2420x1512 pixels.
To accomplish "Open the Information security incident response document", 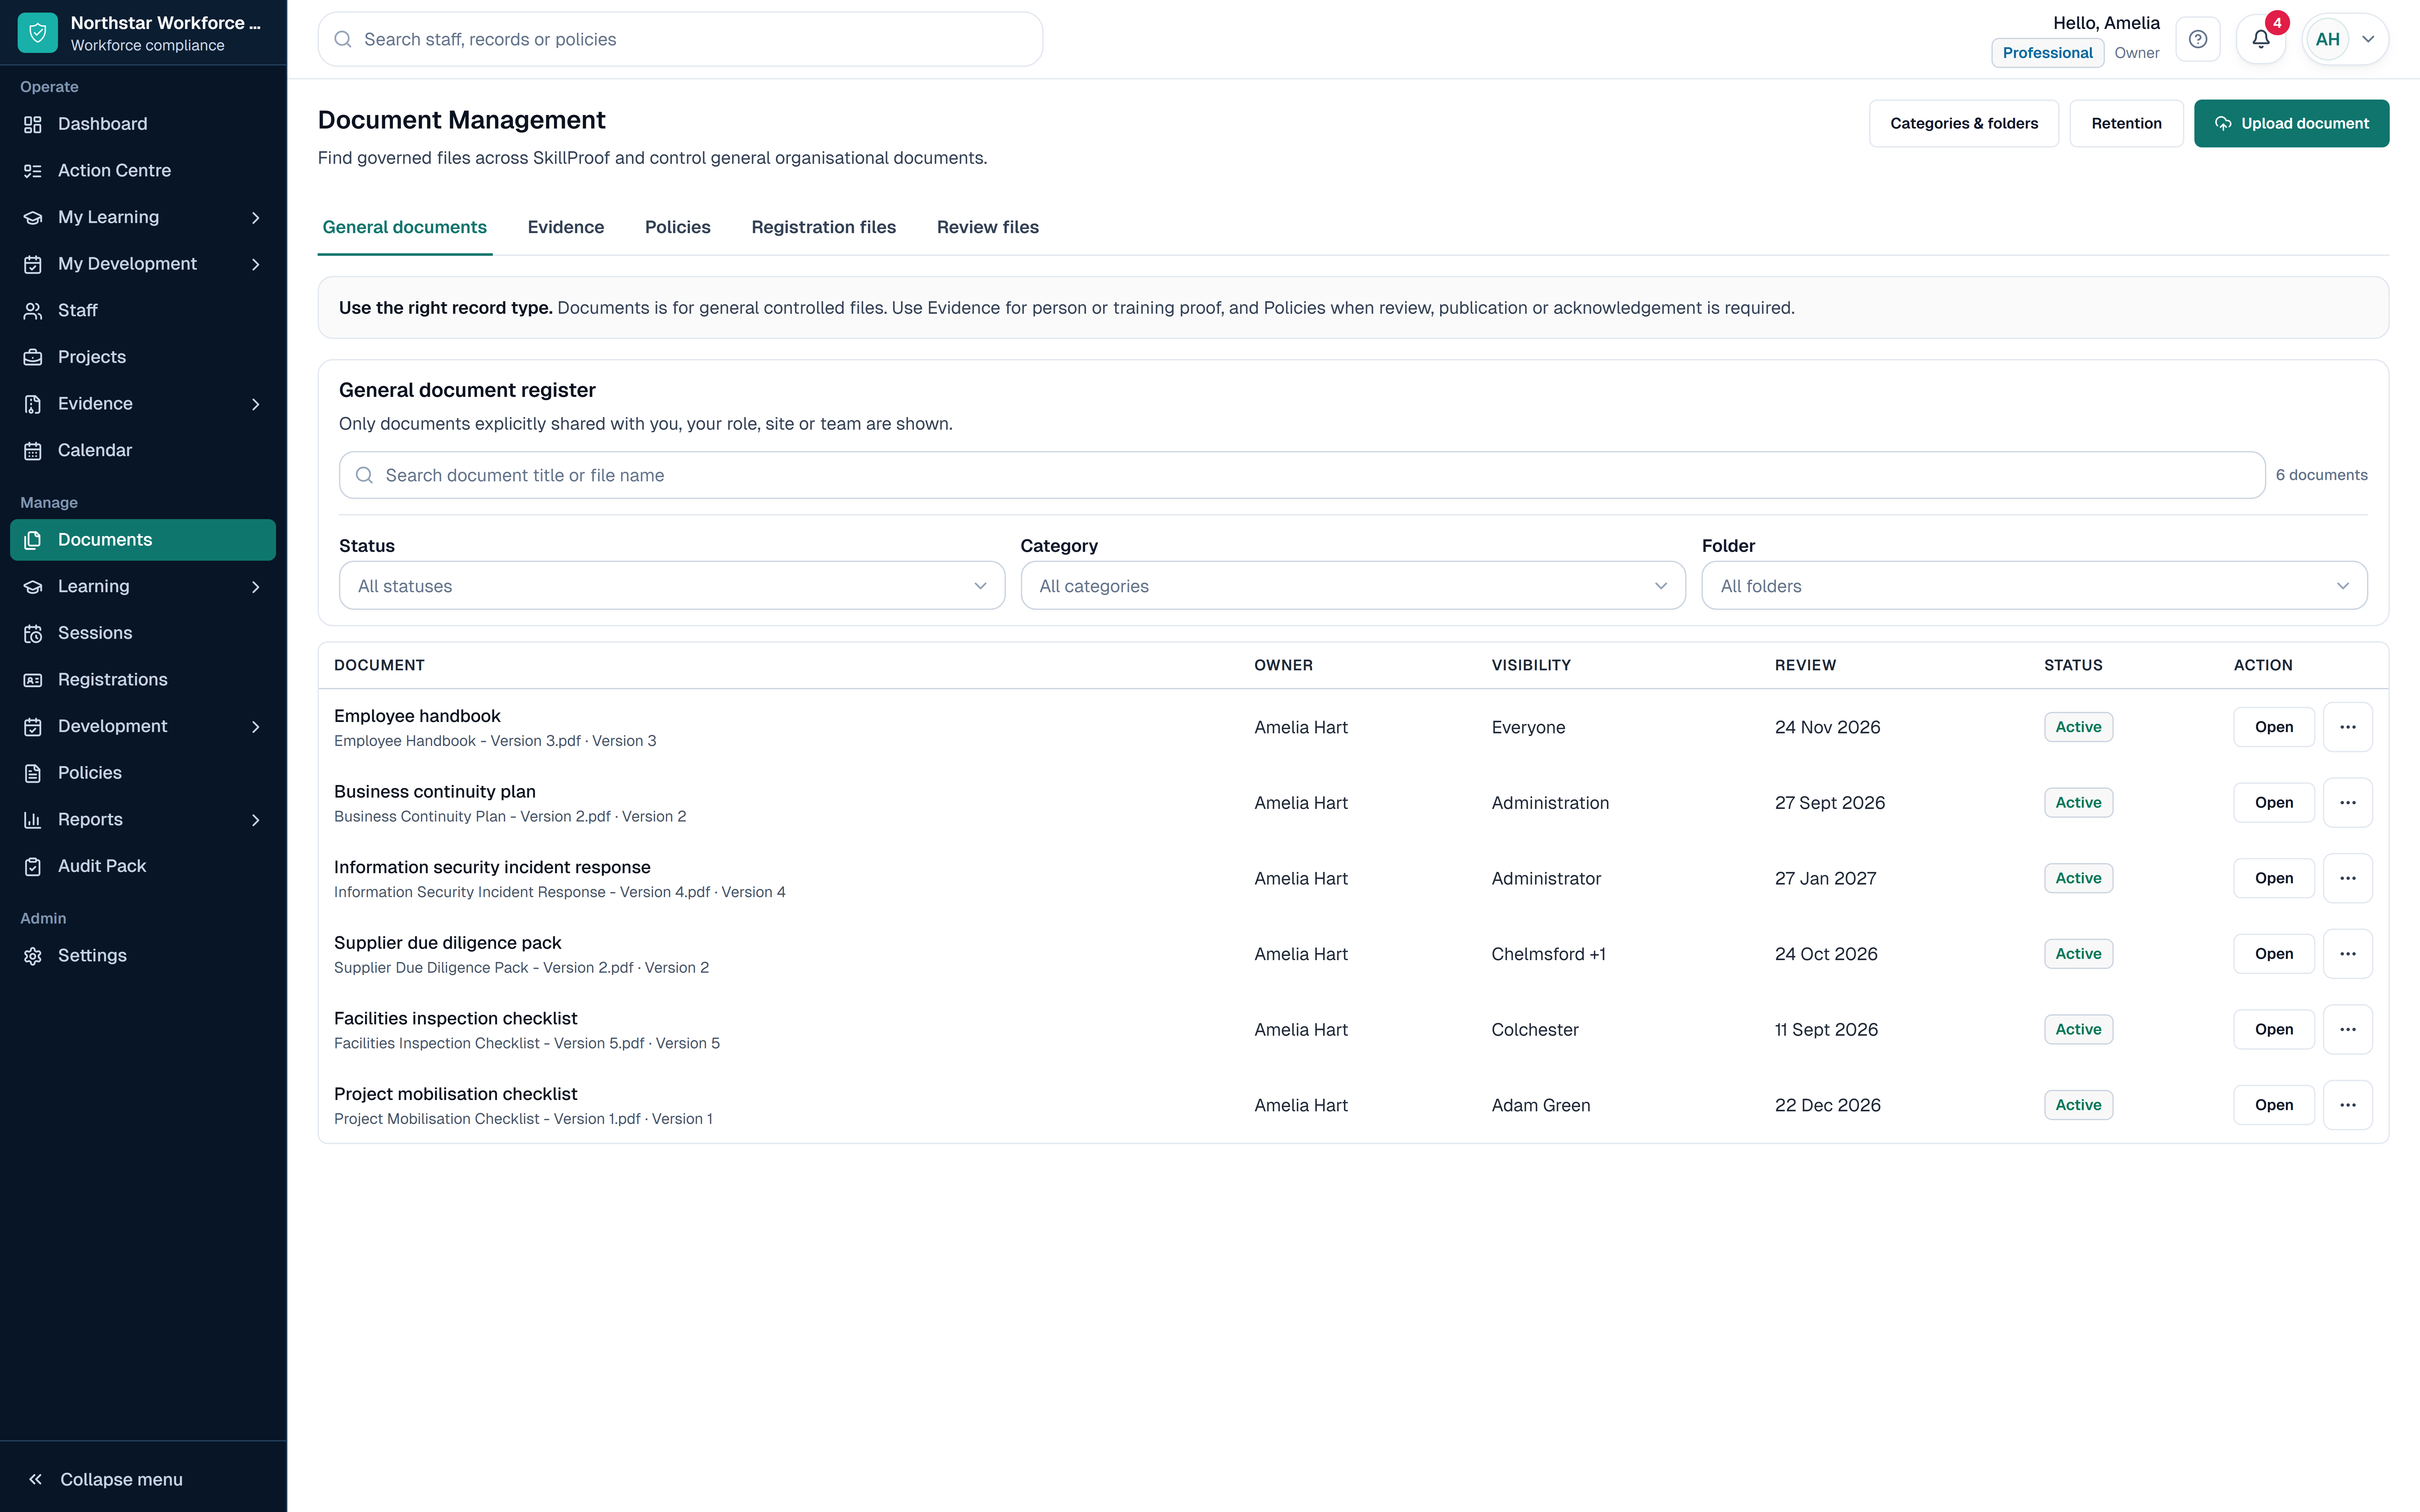I will click(x=2274, y=878).
